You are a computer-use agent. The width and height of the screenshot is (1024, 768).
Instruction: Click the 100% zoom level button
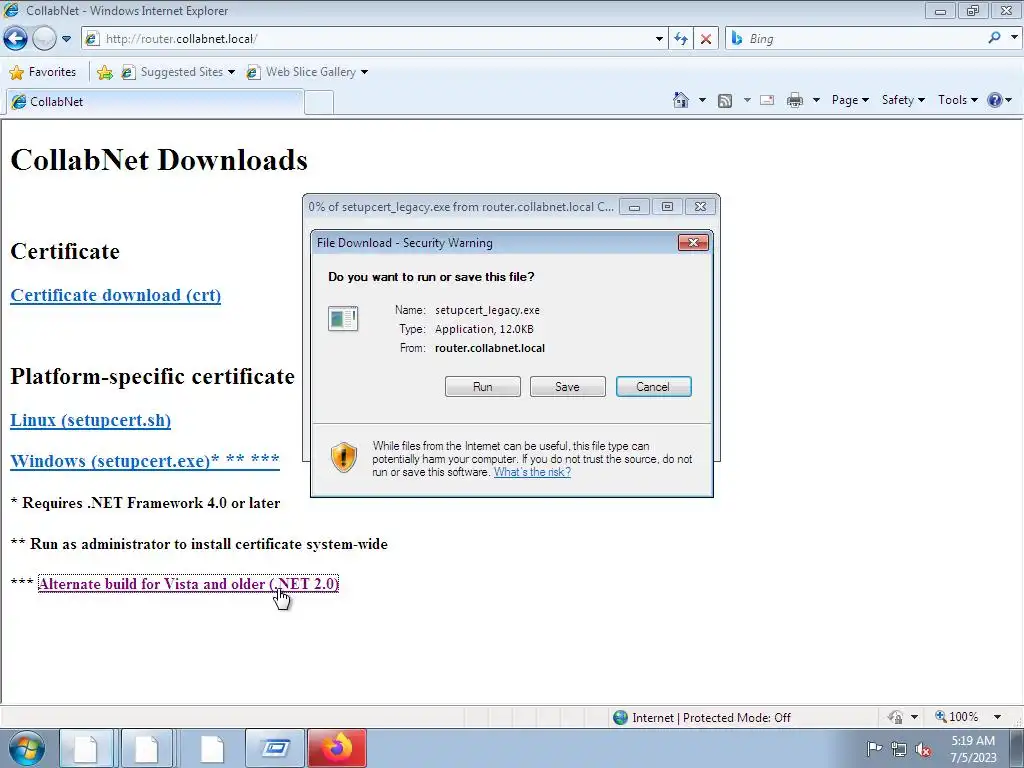click(x=957, y=716)
